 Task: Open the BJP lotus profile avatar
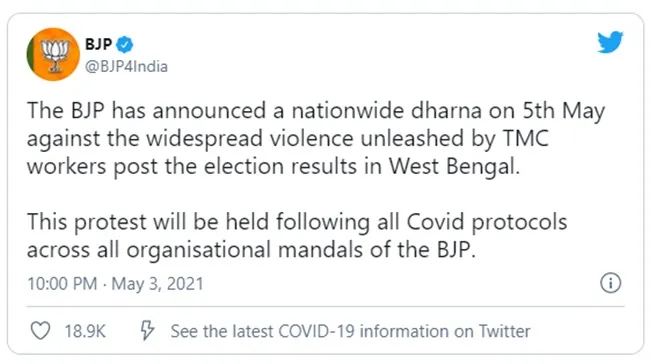pos(53,54)
